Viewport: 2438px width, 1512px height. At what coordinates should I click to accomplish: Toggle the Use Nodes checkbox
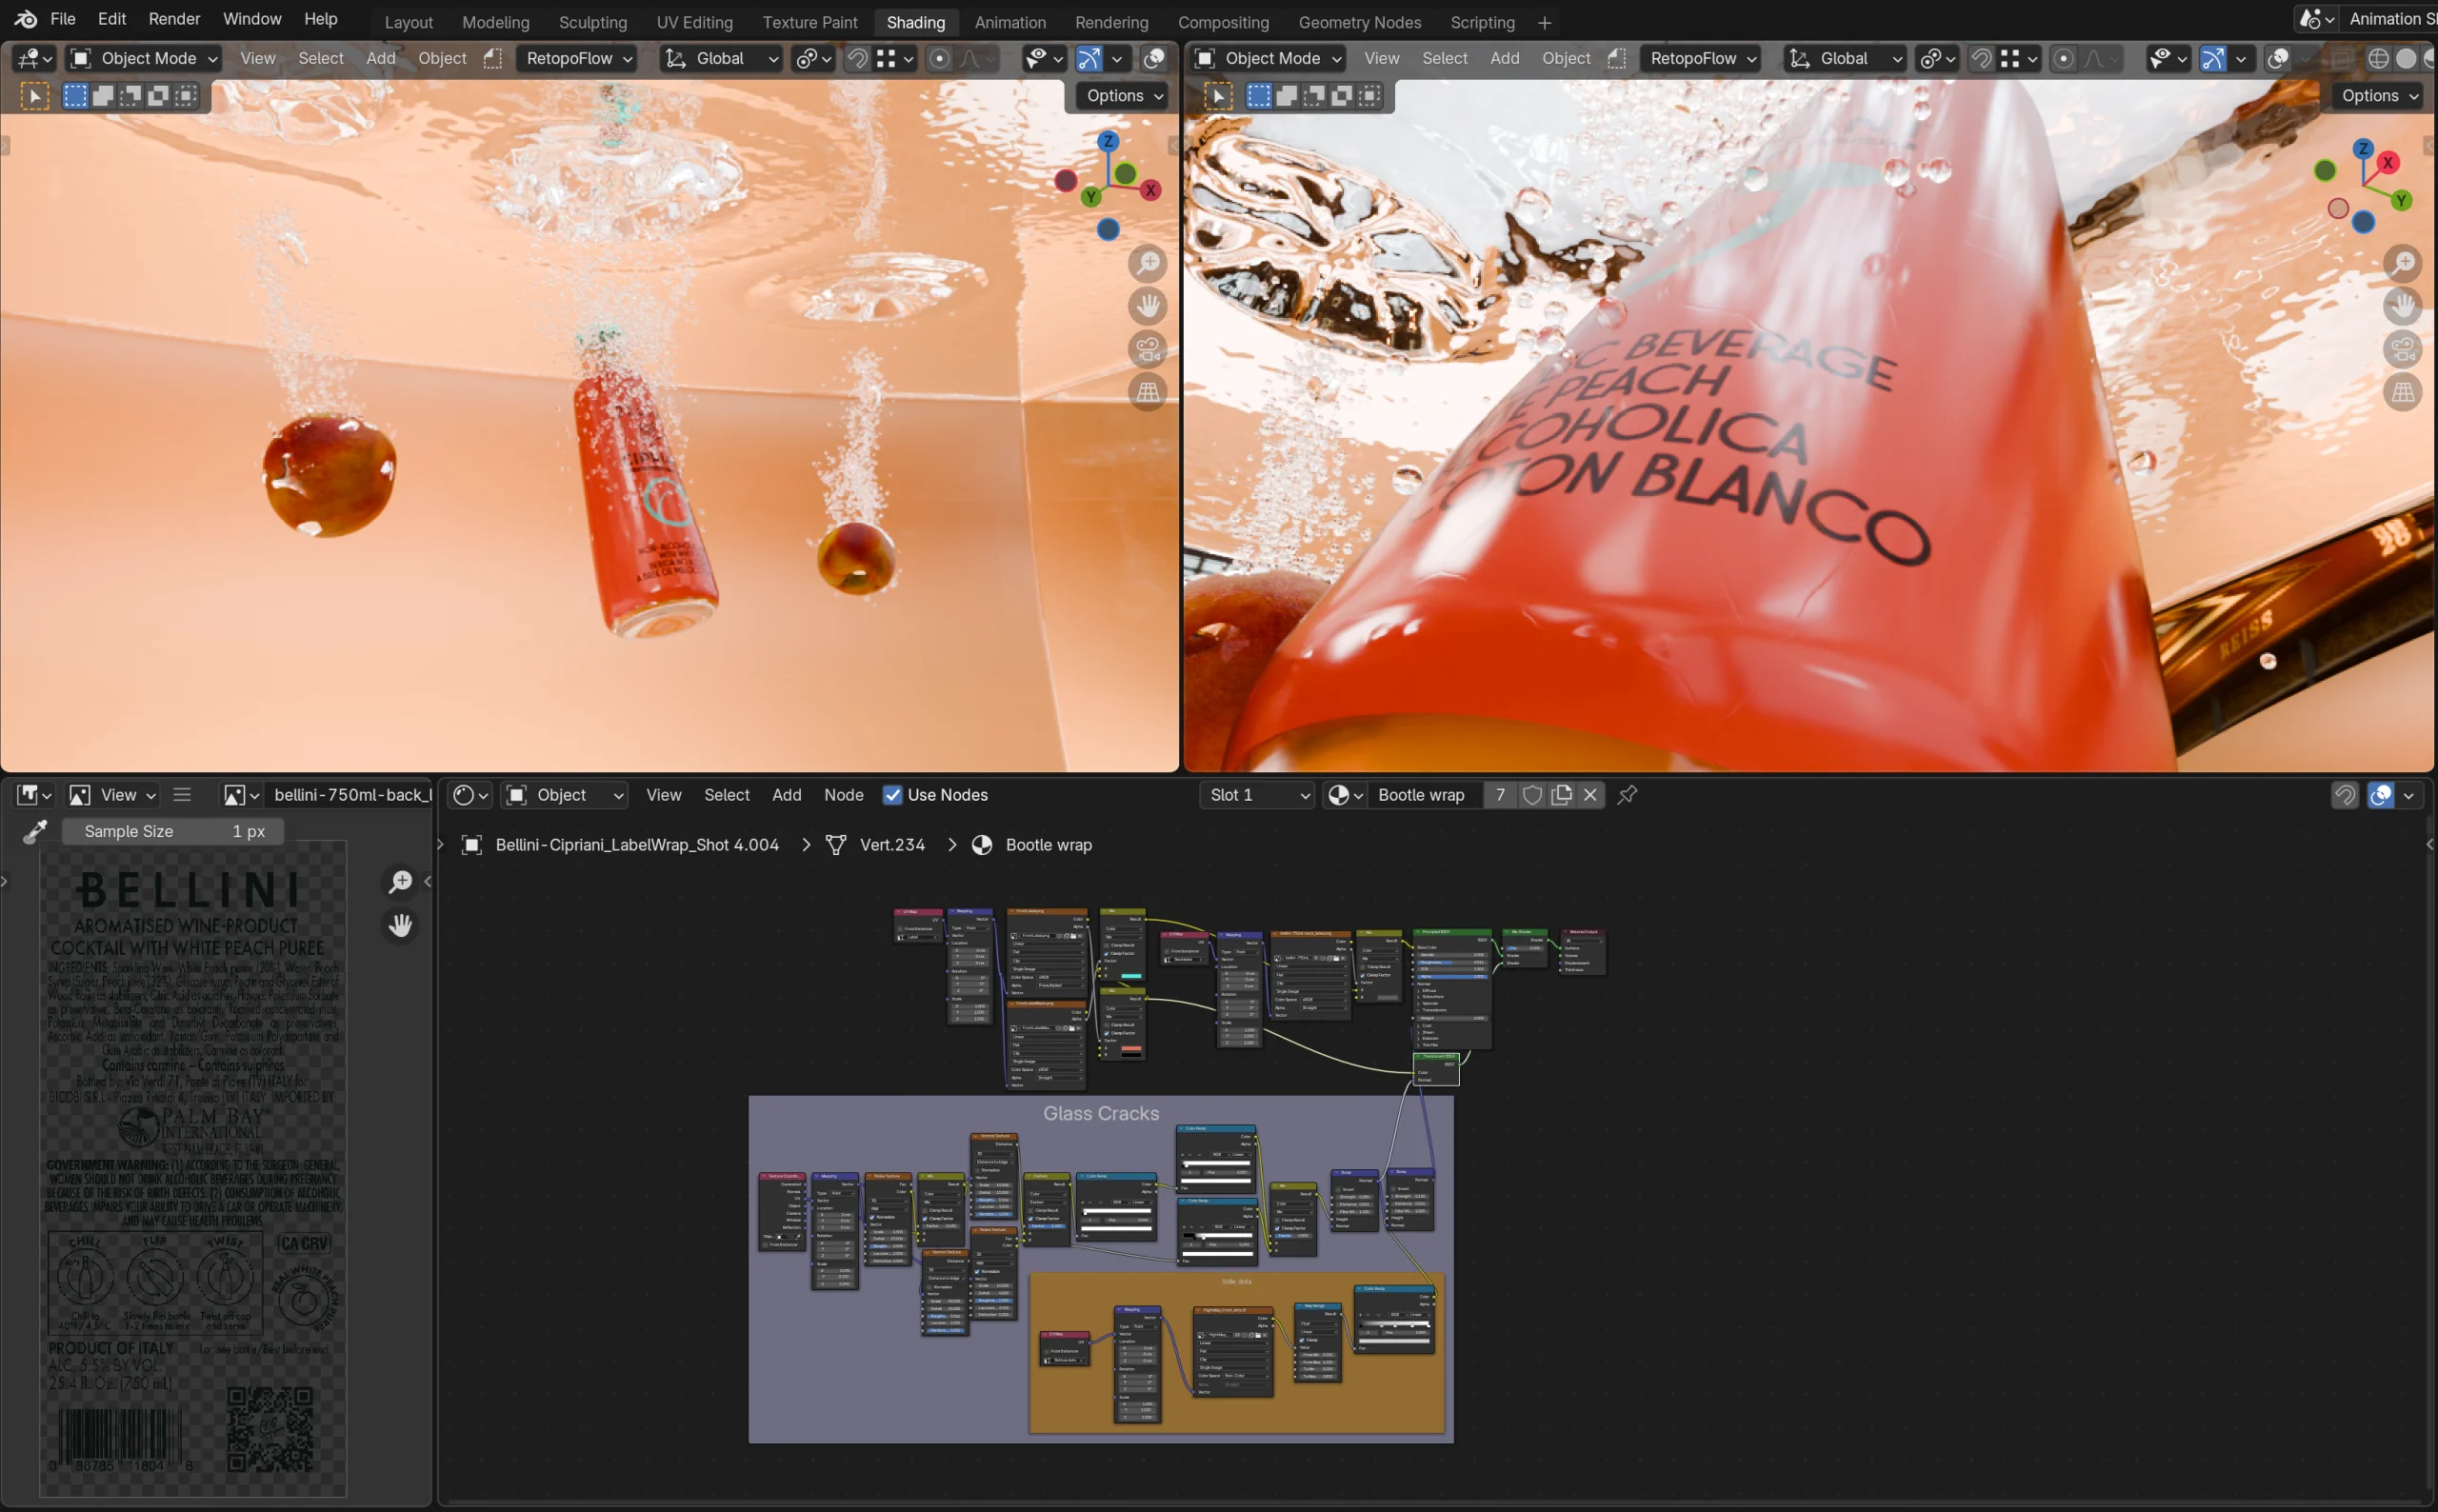click(892, 794)
